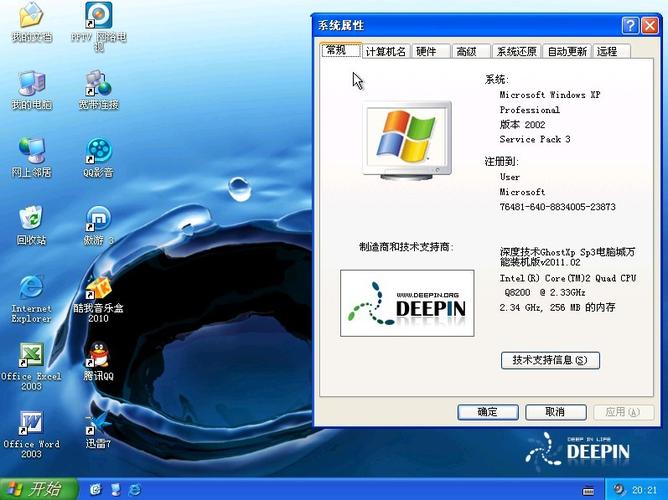Open the 高级 tab
The image size is (668, 500).
(470, 52)
